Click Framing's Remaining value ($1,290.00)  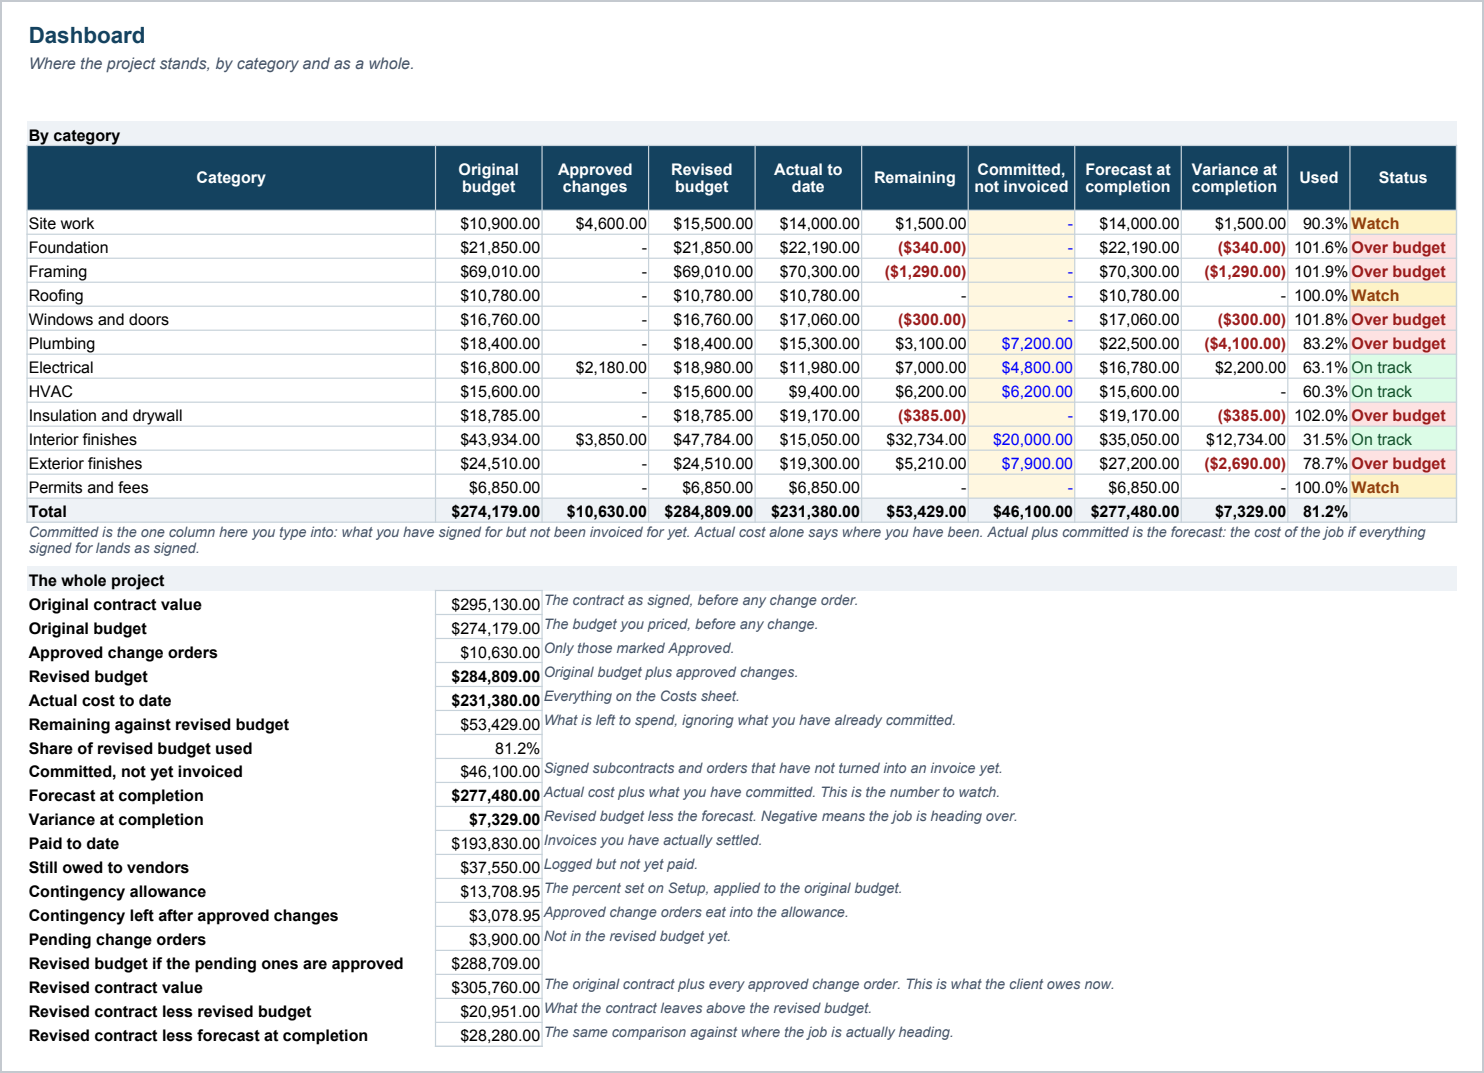coord(915,271)
